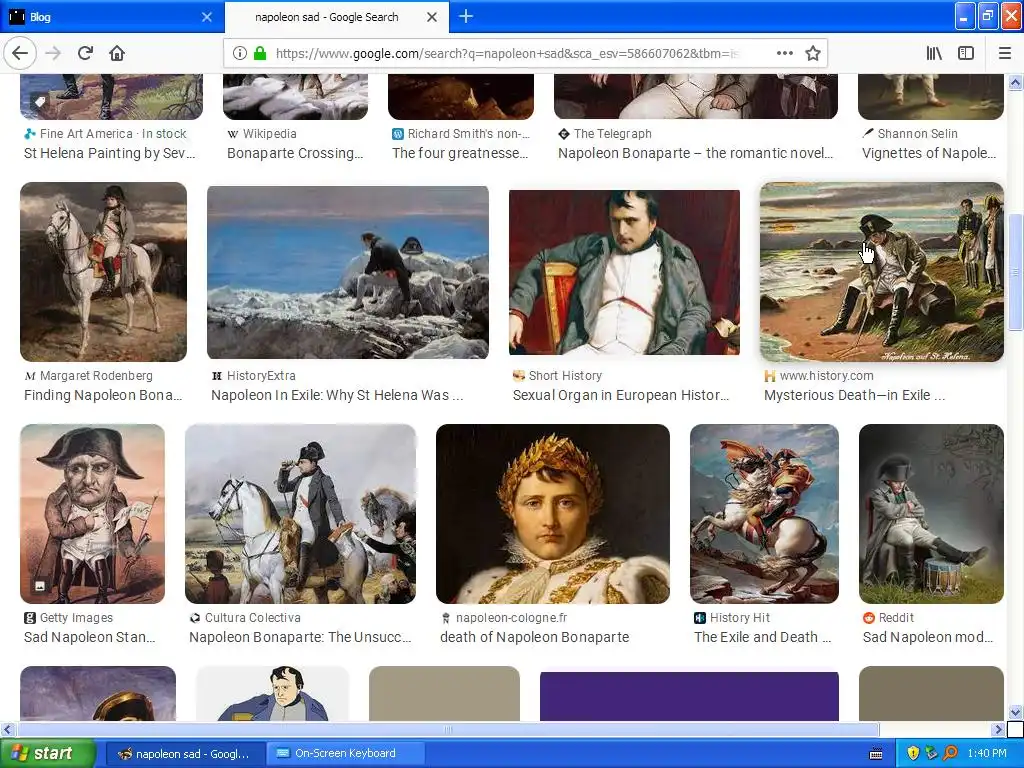1024x768 pixels.
Task: Select napoleon sad taskbar button
Action: [184, 754]
